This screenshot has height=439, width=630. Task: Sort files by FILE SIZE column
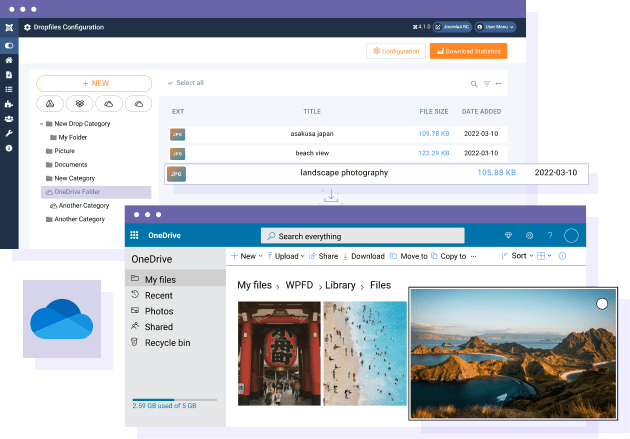[x=434, y=112]
